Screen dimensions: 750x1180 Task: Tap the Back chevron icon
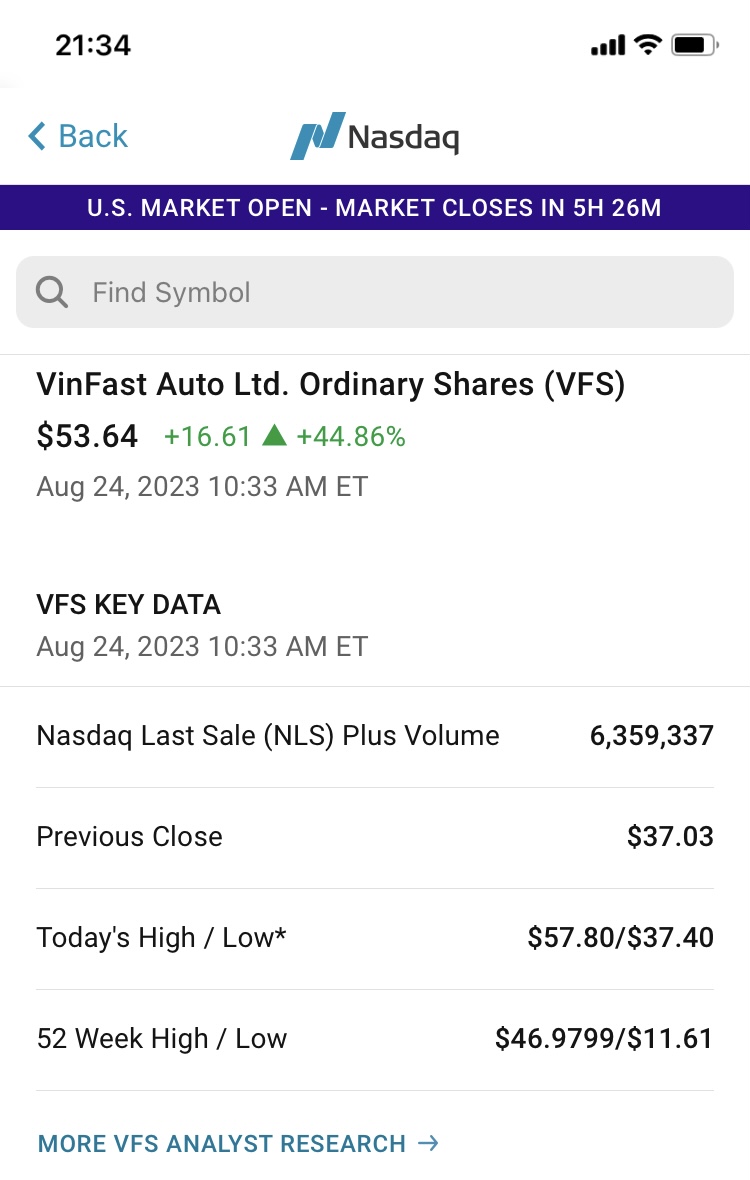37,136
